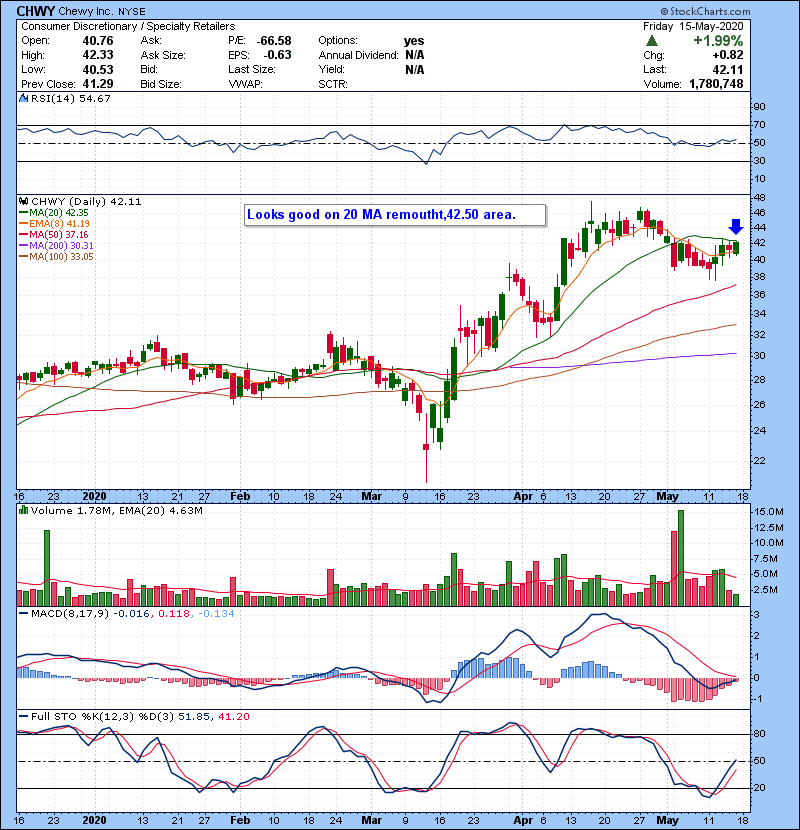Screen dimensions: 800x830
Task: Click the "Last Size:" label
Action: [x=252, y=69]
